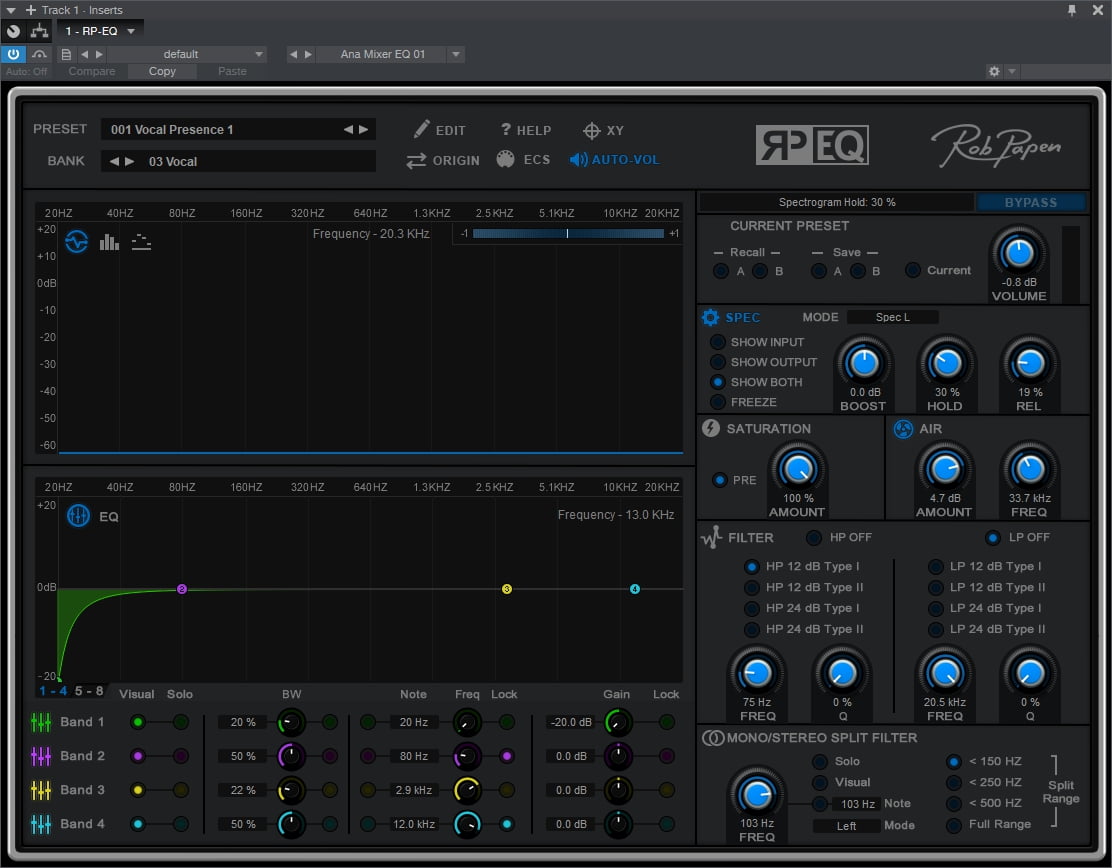This screenshot has height=868, width=1112.
Task: Click the Band 3 yellow faders icon
Action: [41, 790]
